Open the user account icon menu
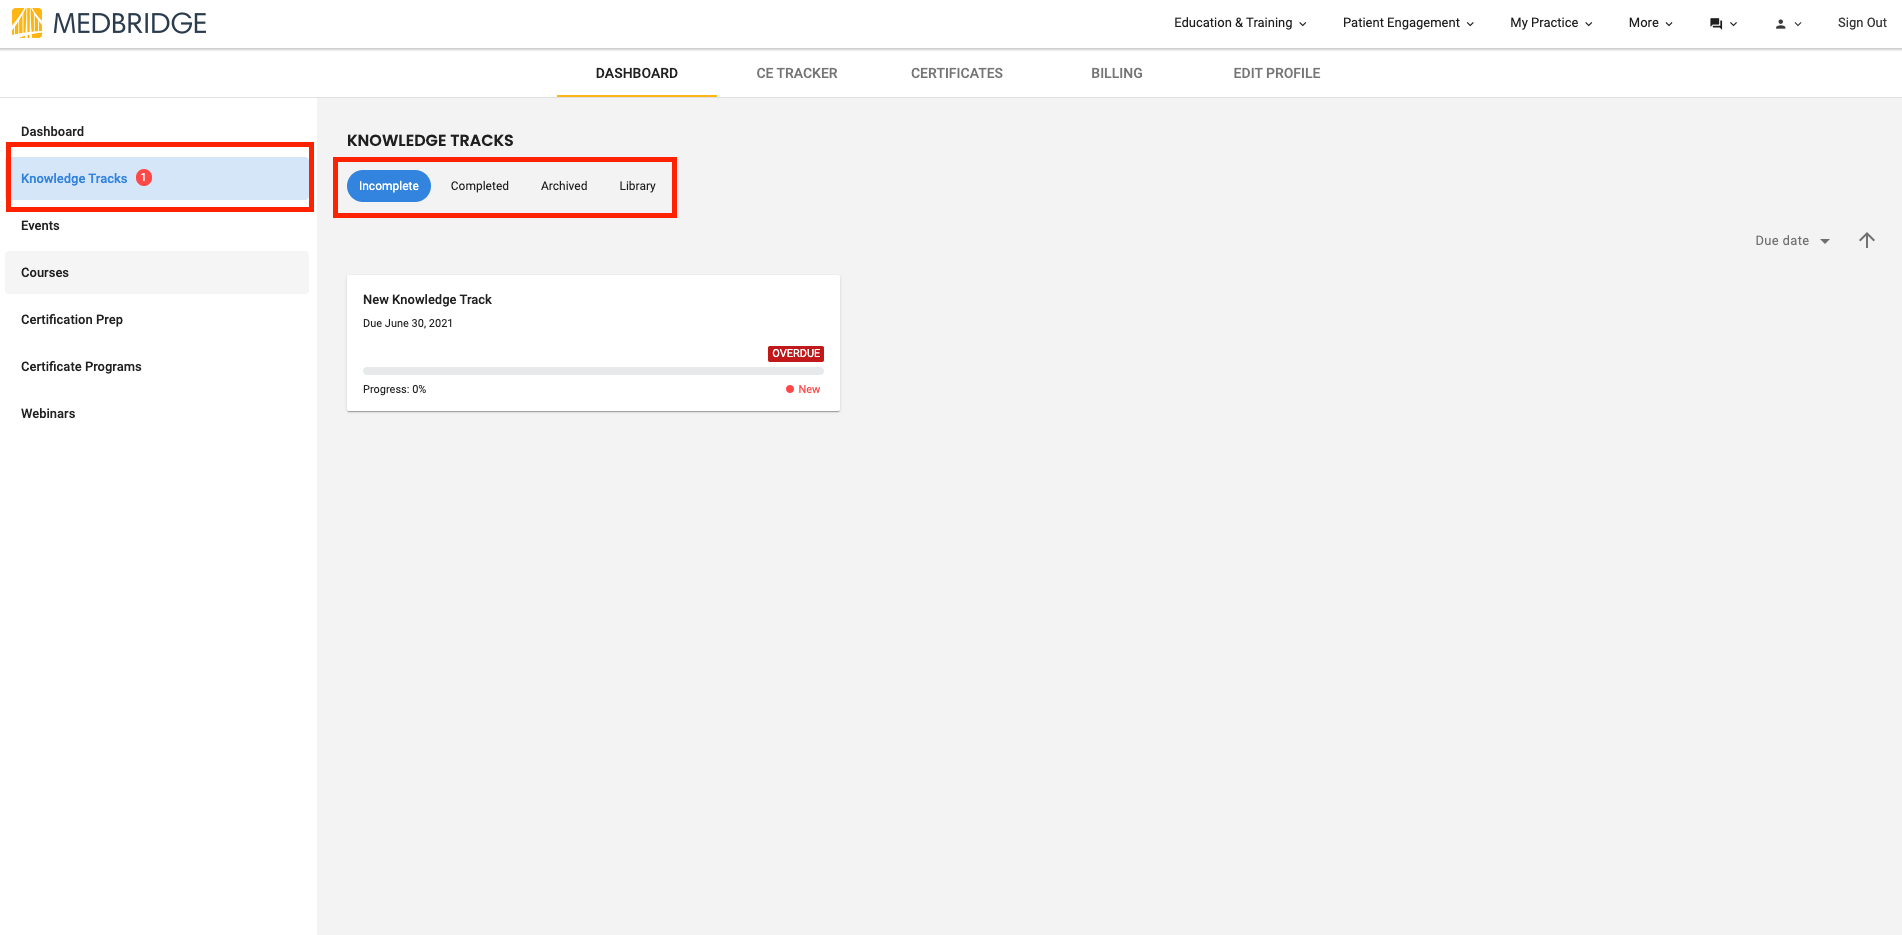Viewport: 1902px width, 935px height. [x=1788, y=23]
